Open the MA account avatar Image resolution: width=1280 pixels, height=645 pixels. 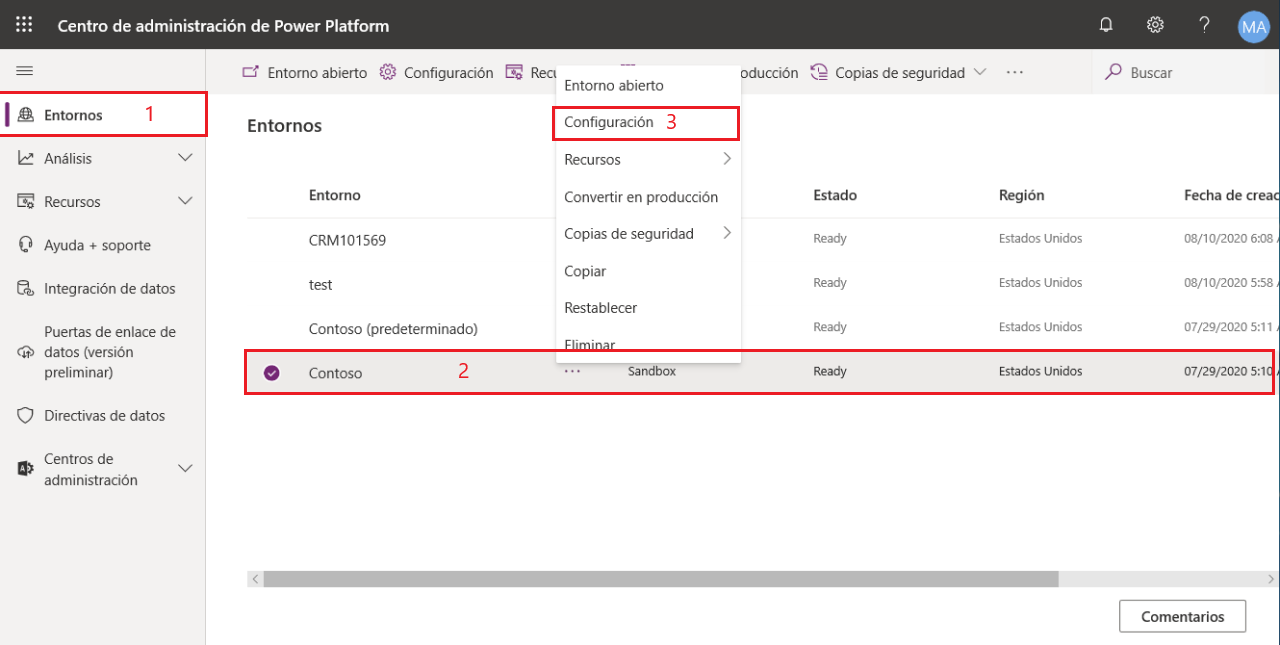(x=1253, y=26)
